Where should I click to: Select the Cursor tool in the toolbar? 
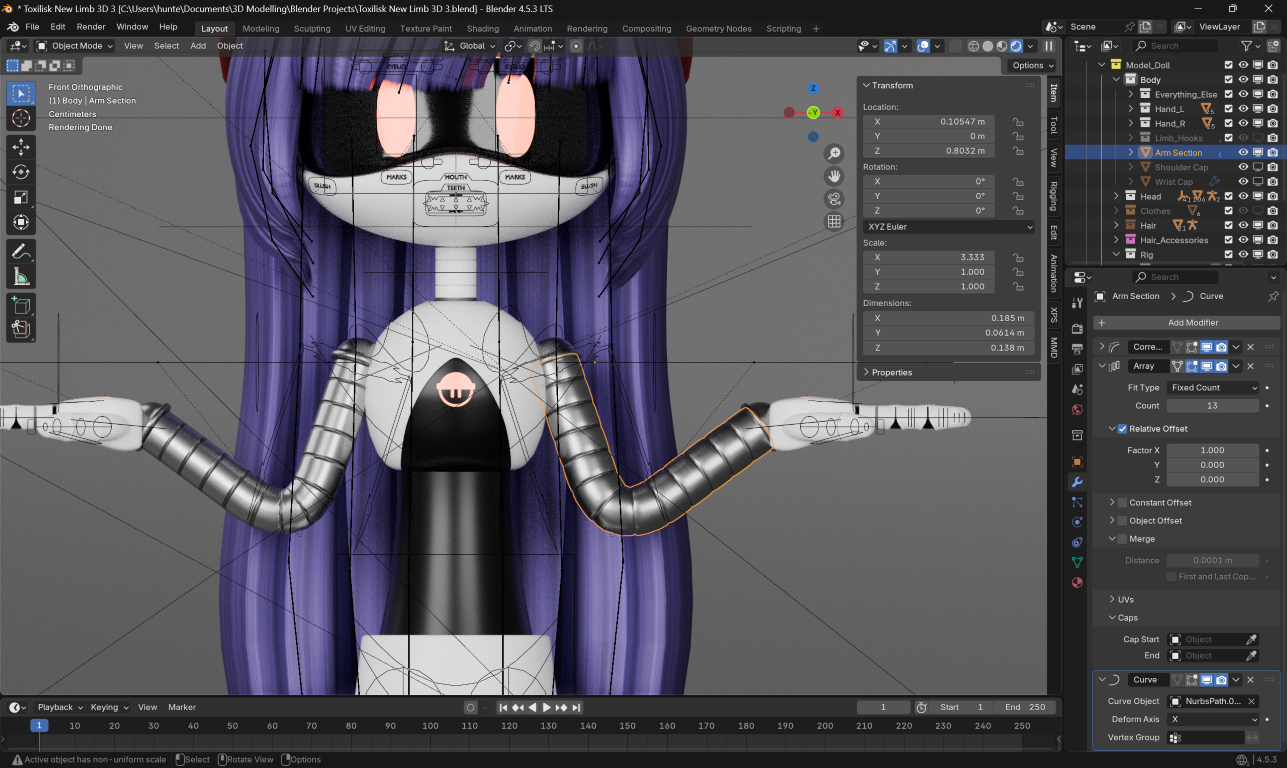(x=21, y=119)
